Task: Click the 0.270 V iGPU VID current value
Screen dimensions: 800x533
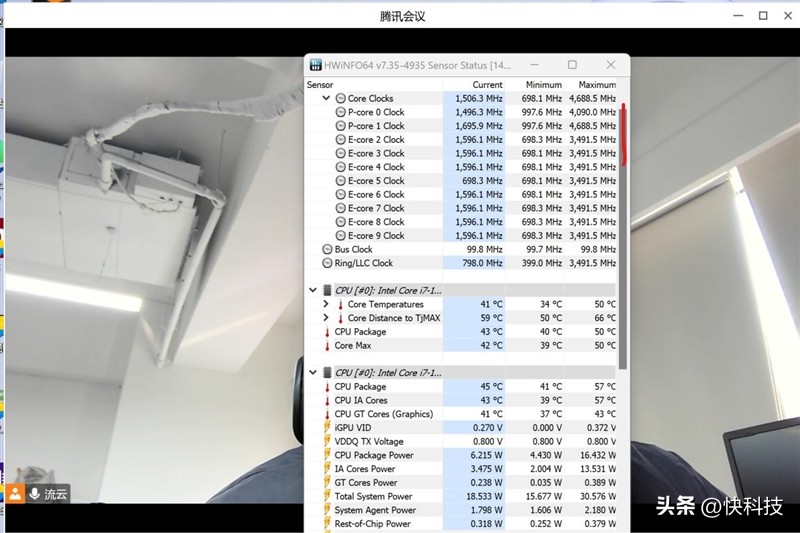Action: (x=487, y=428)
